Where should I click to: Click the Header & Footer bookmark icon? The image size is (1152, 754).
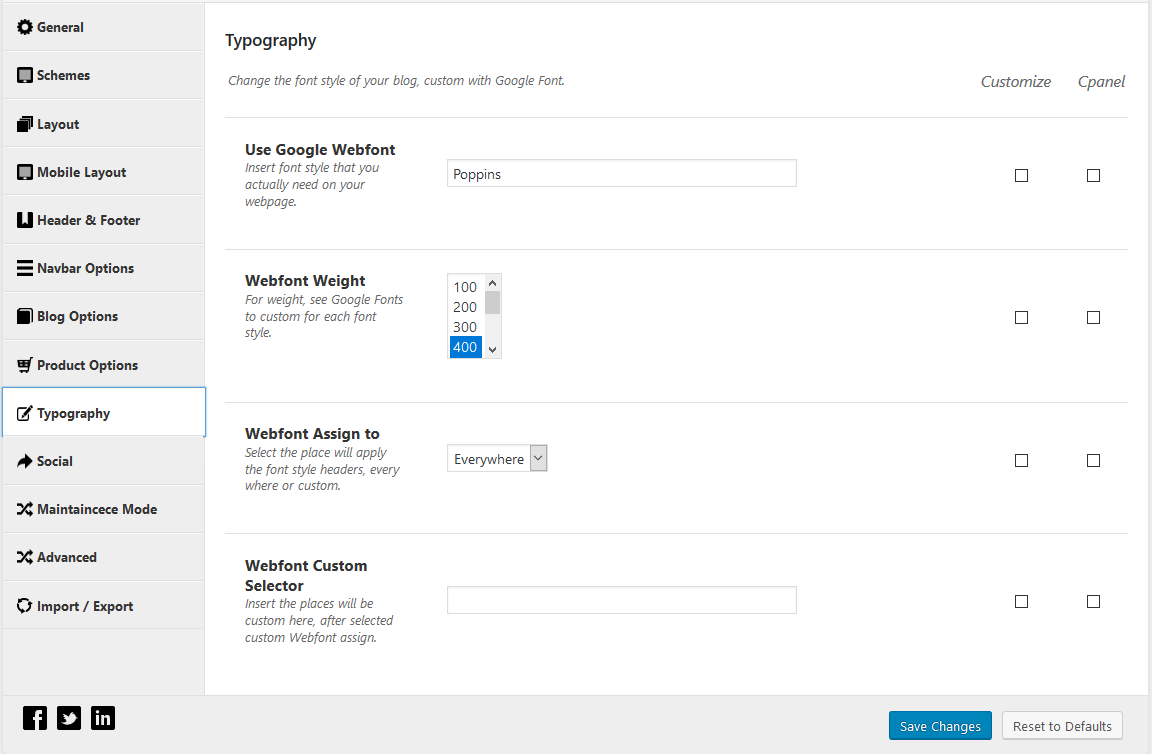click(25, 220)
